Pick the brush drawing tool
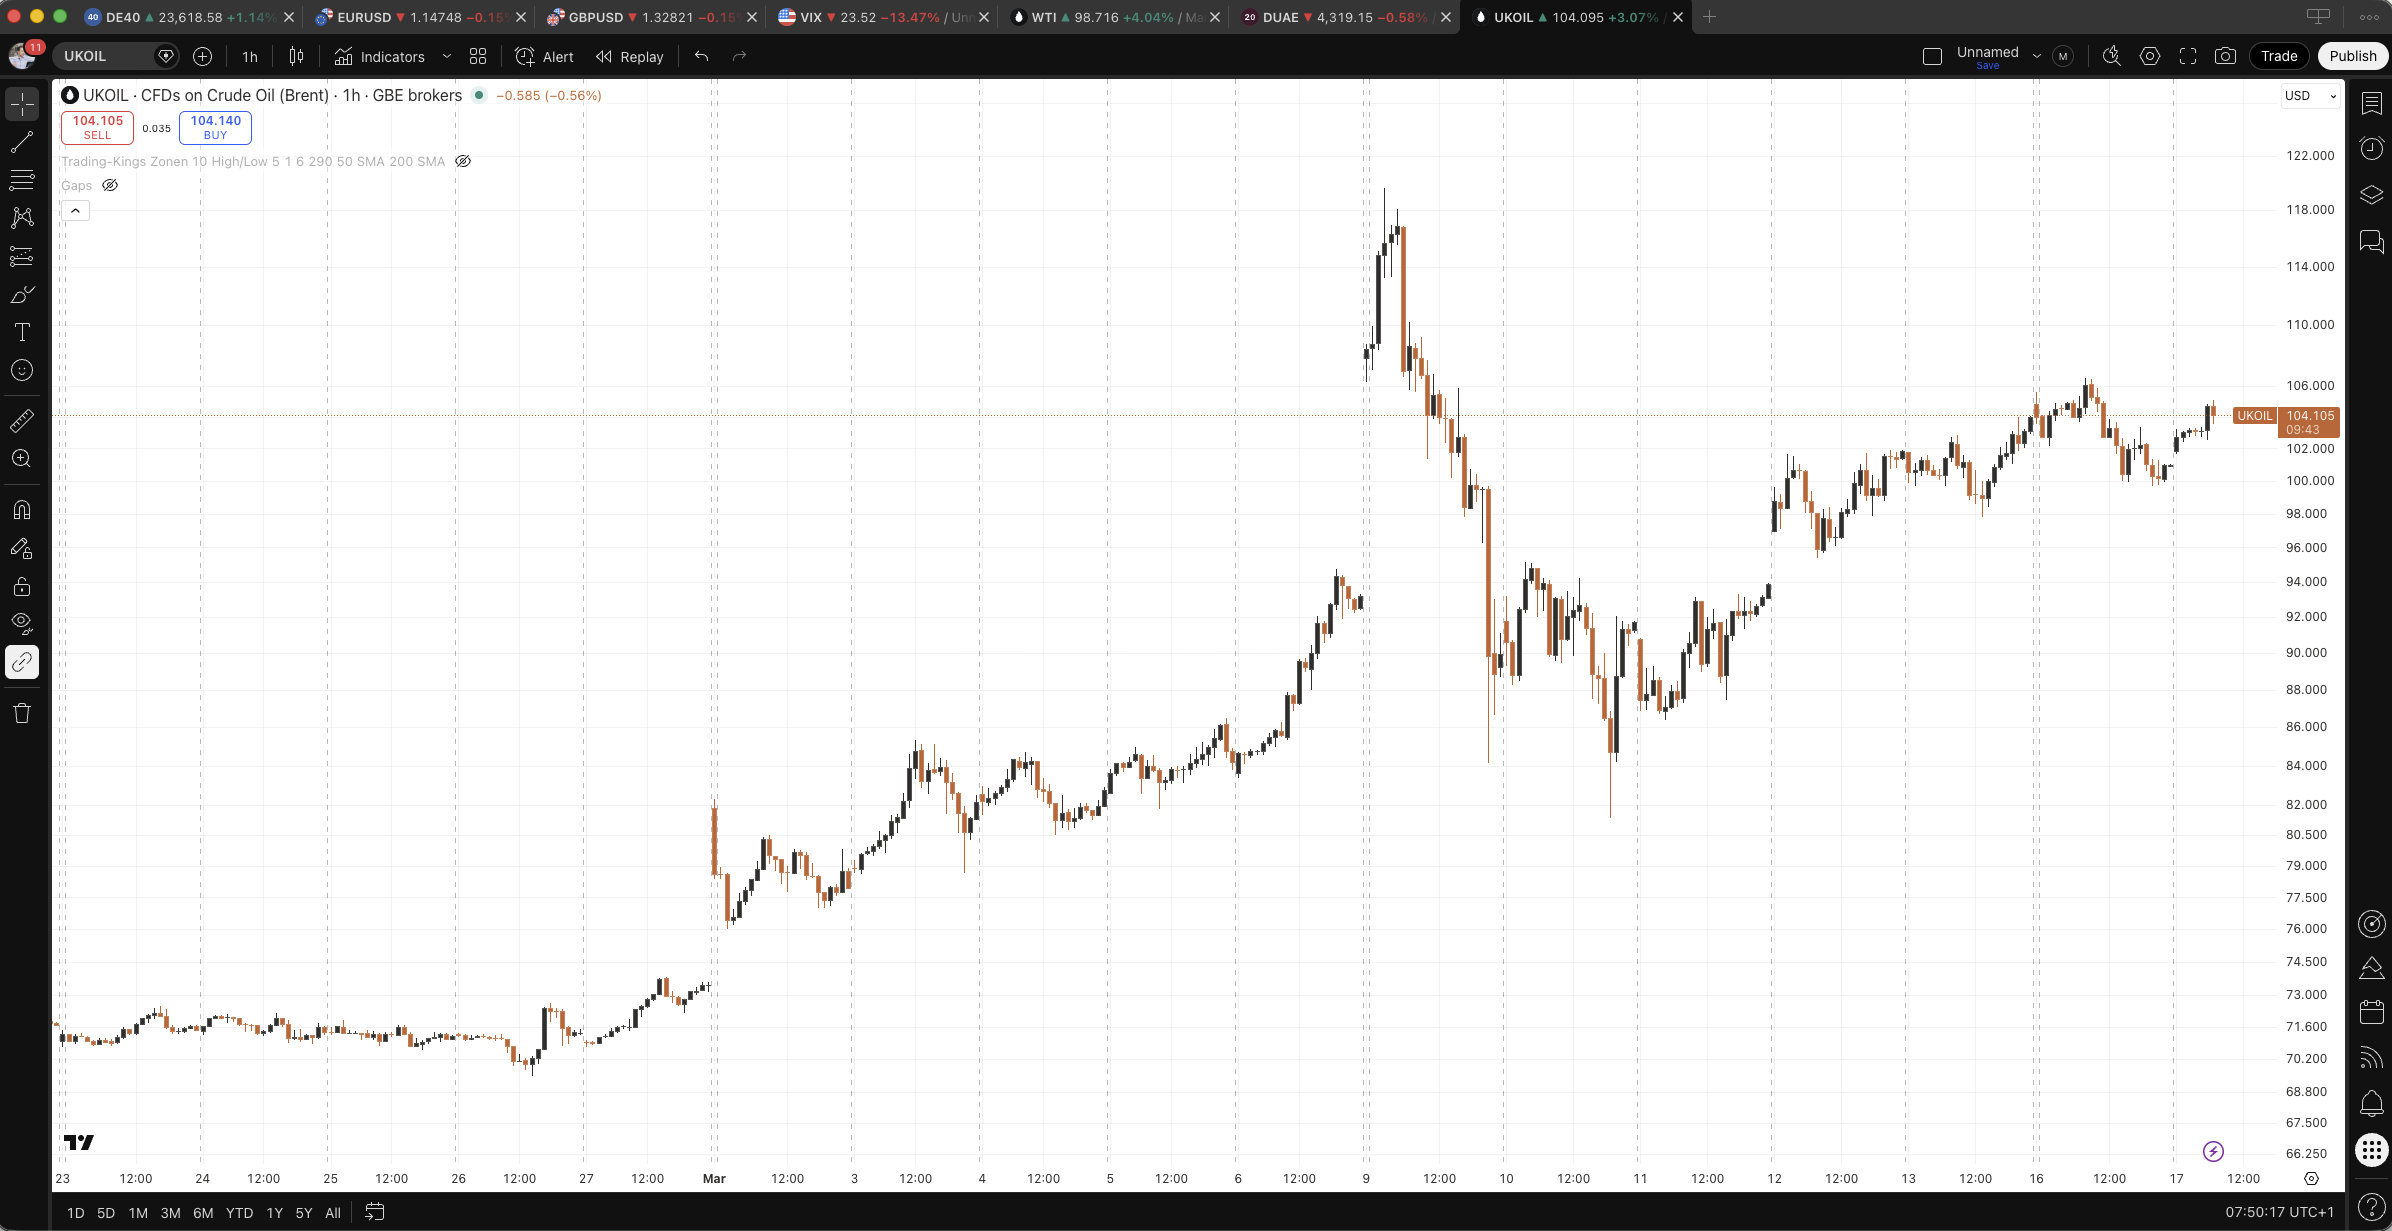Image resolution: width=2392 pixels, height=1231 pixels. 21,294
